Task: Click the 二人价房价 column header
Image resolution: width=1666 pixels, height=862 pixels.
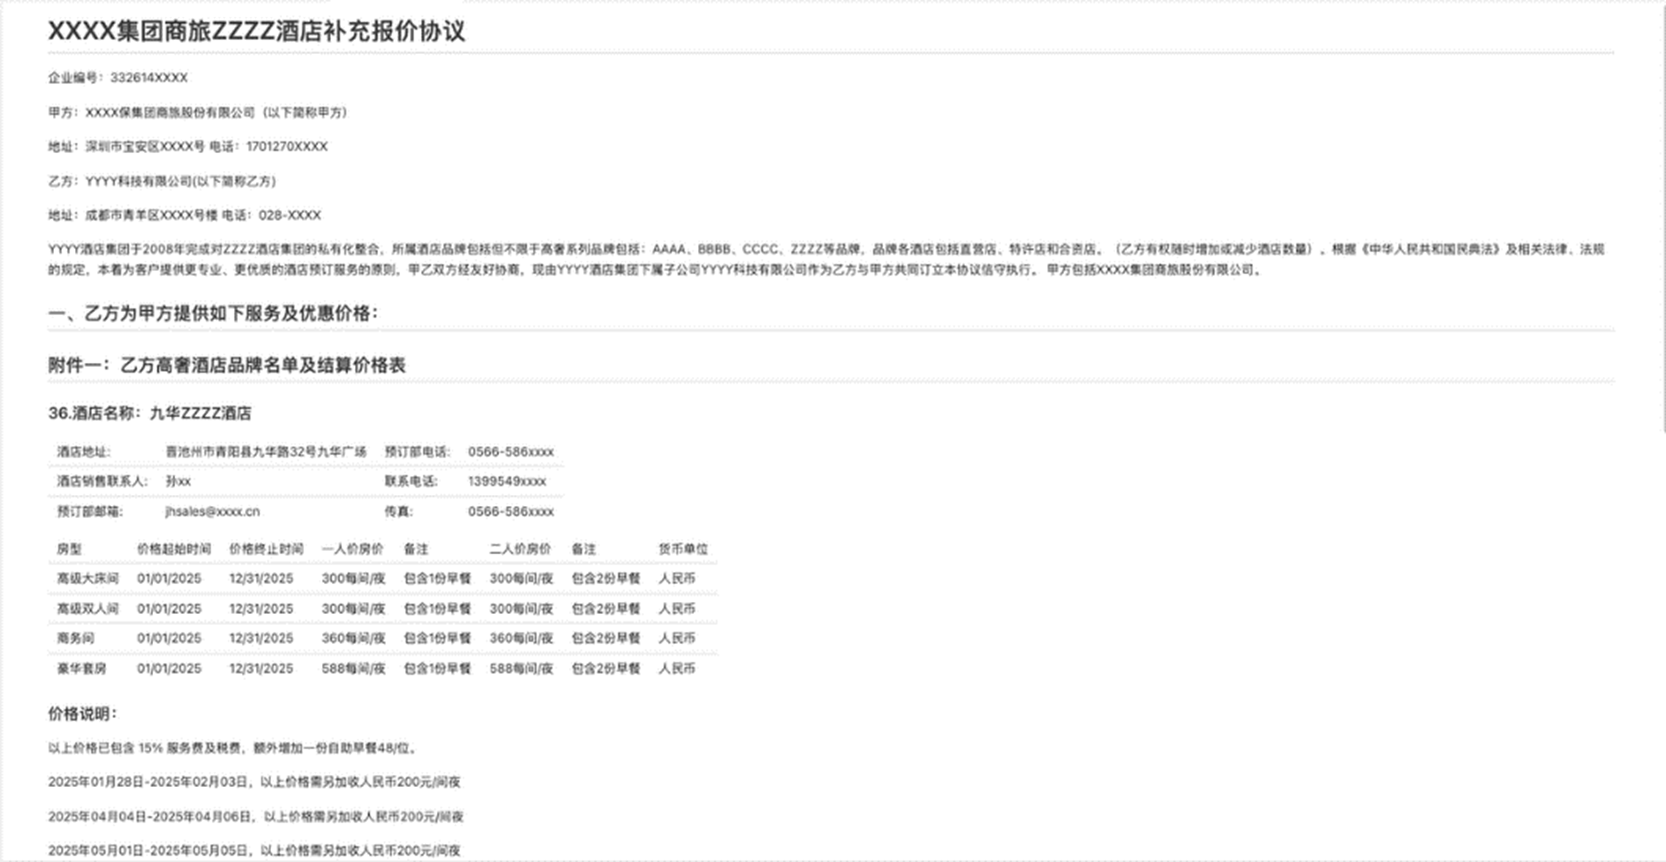Action: [520, 549]
